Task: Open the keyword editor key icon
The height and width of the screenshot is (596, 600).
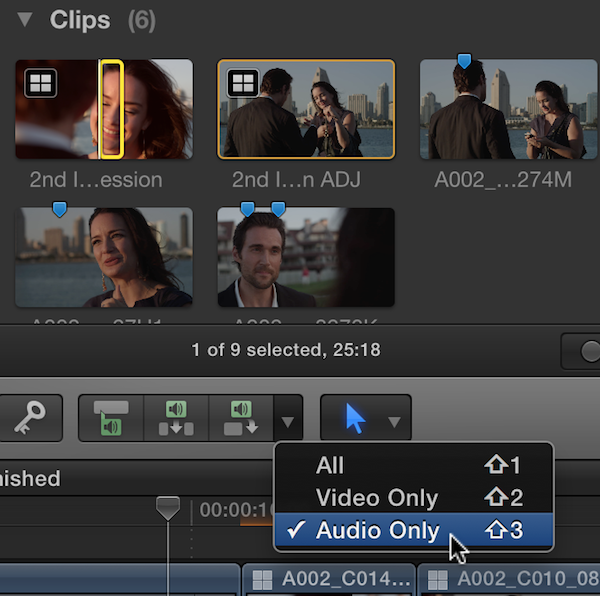Action: [x=30, y=418]
